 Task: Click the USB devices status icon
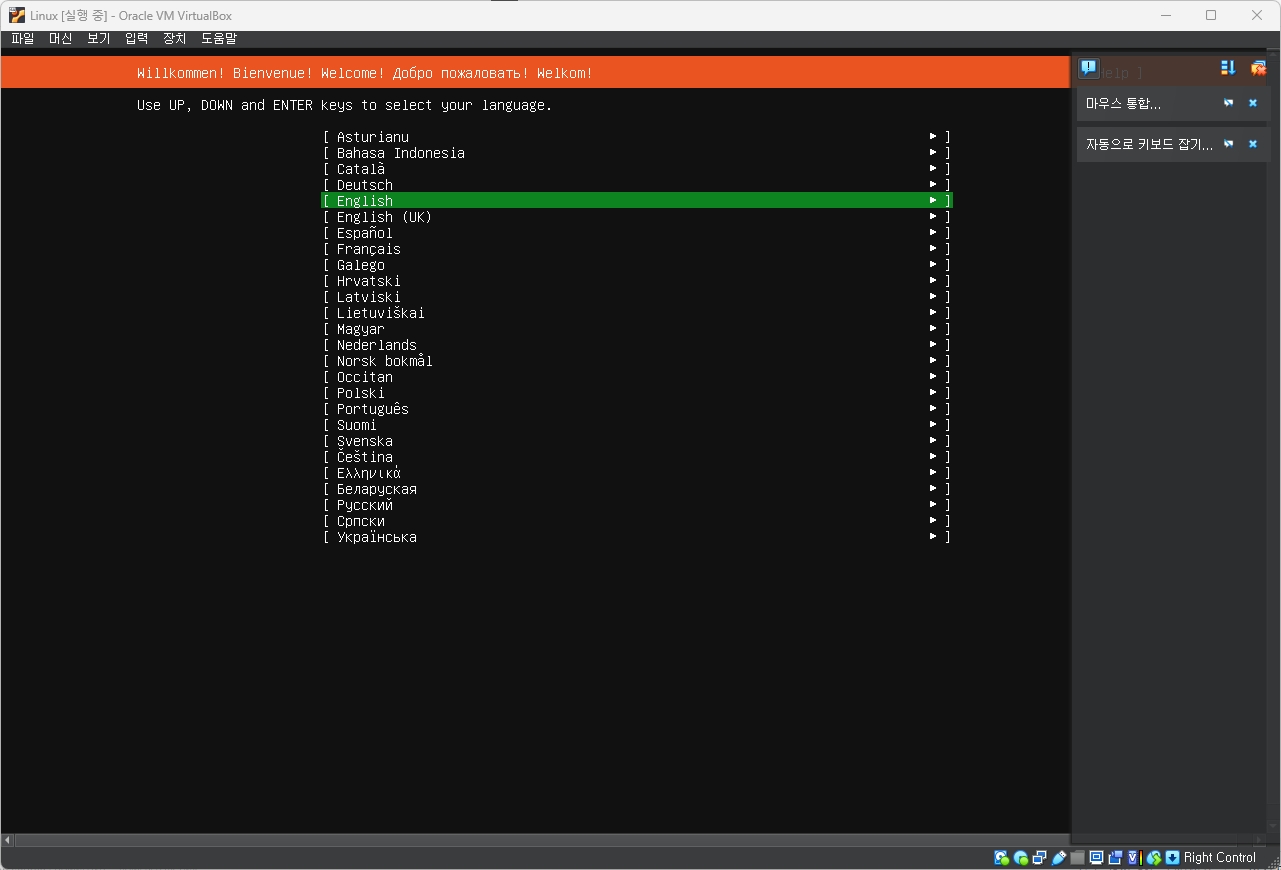click(x=1058, y=858)
